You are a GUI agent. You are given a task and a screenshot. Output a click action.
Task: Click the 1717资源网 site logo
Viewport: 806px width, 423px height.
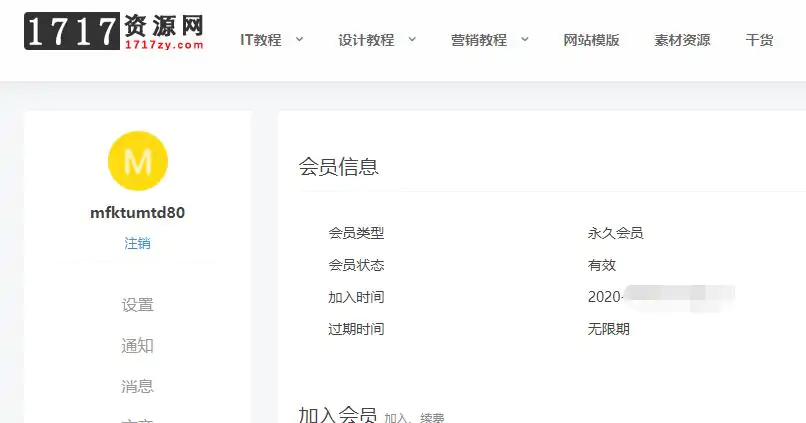(x=114, y=32)
